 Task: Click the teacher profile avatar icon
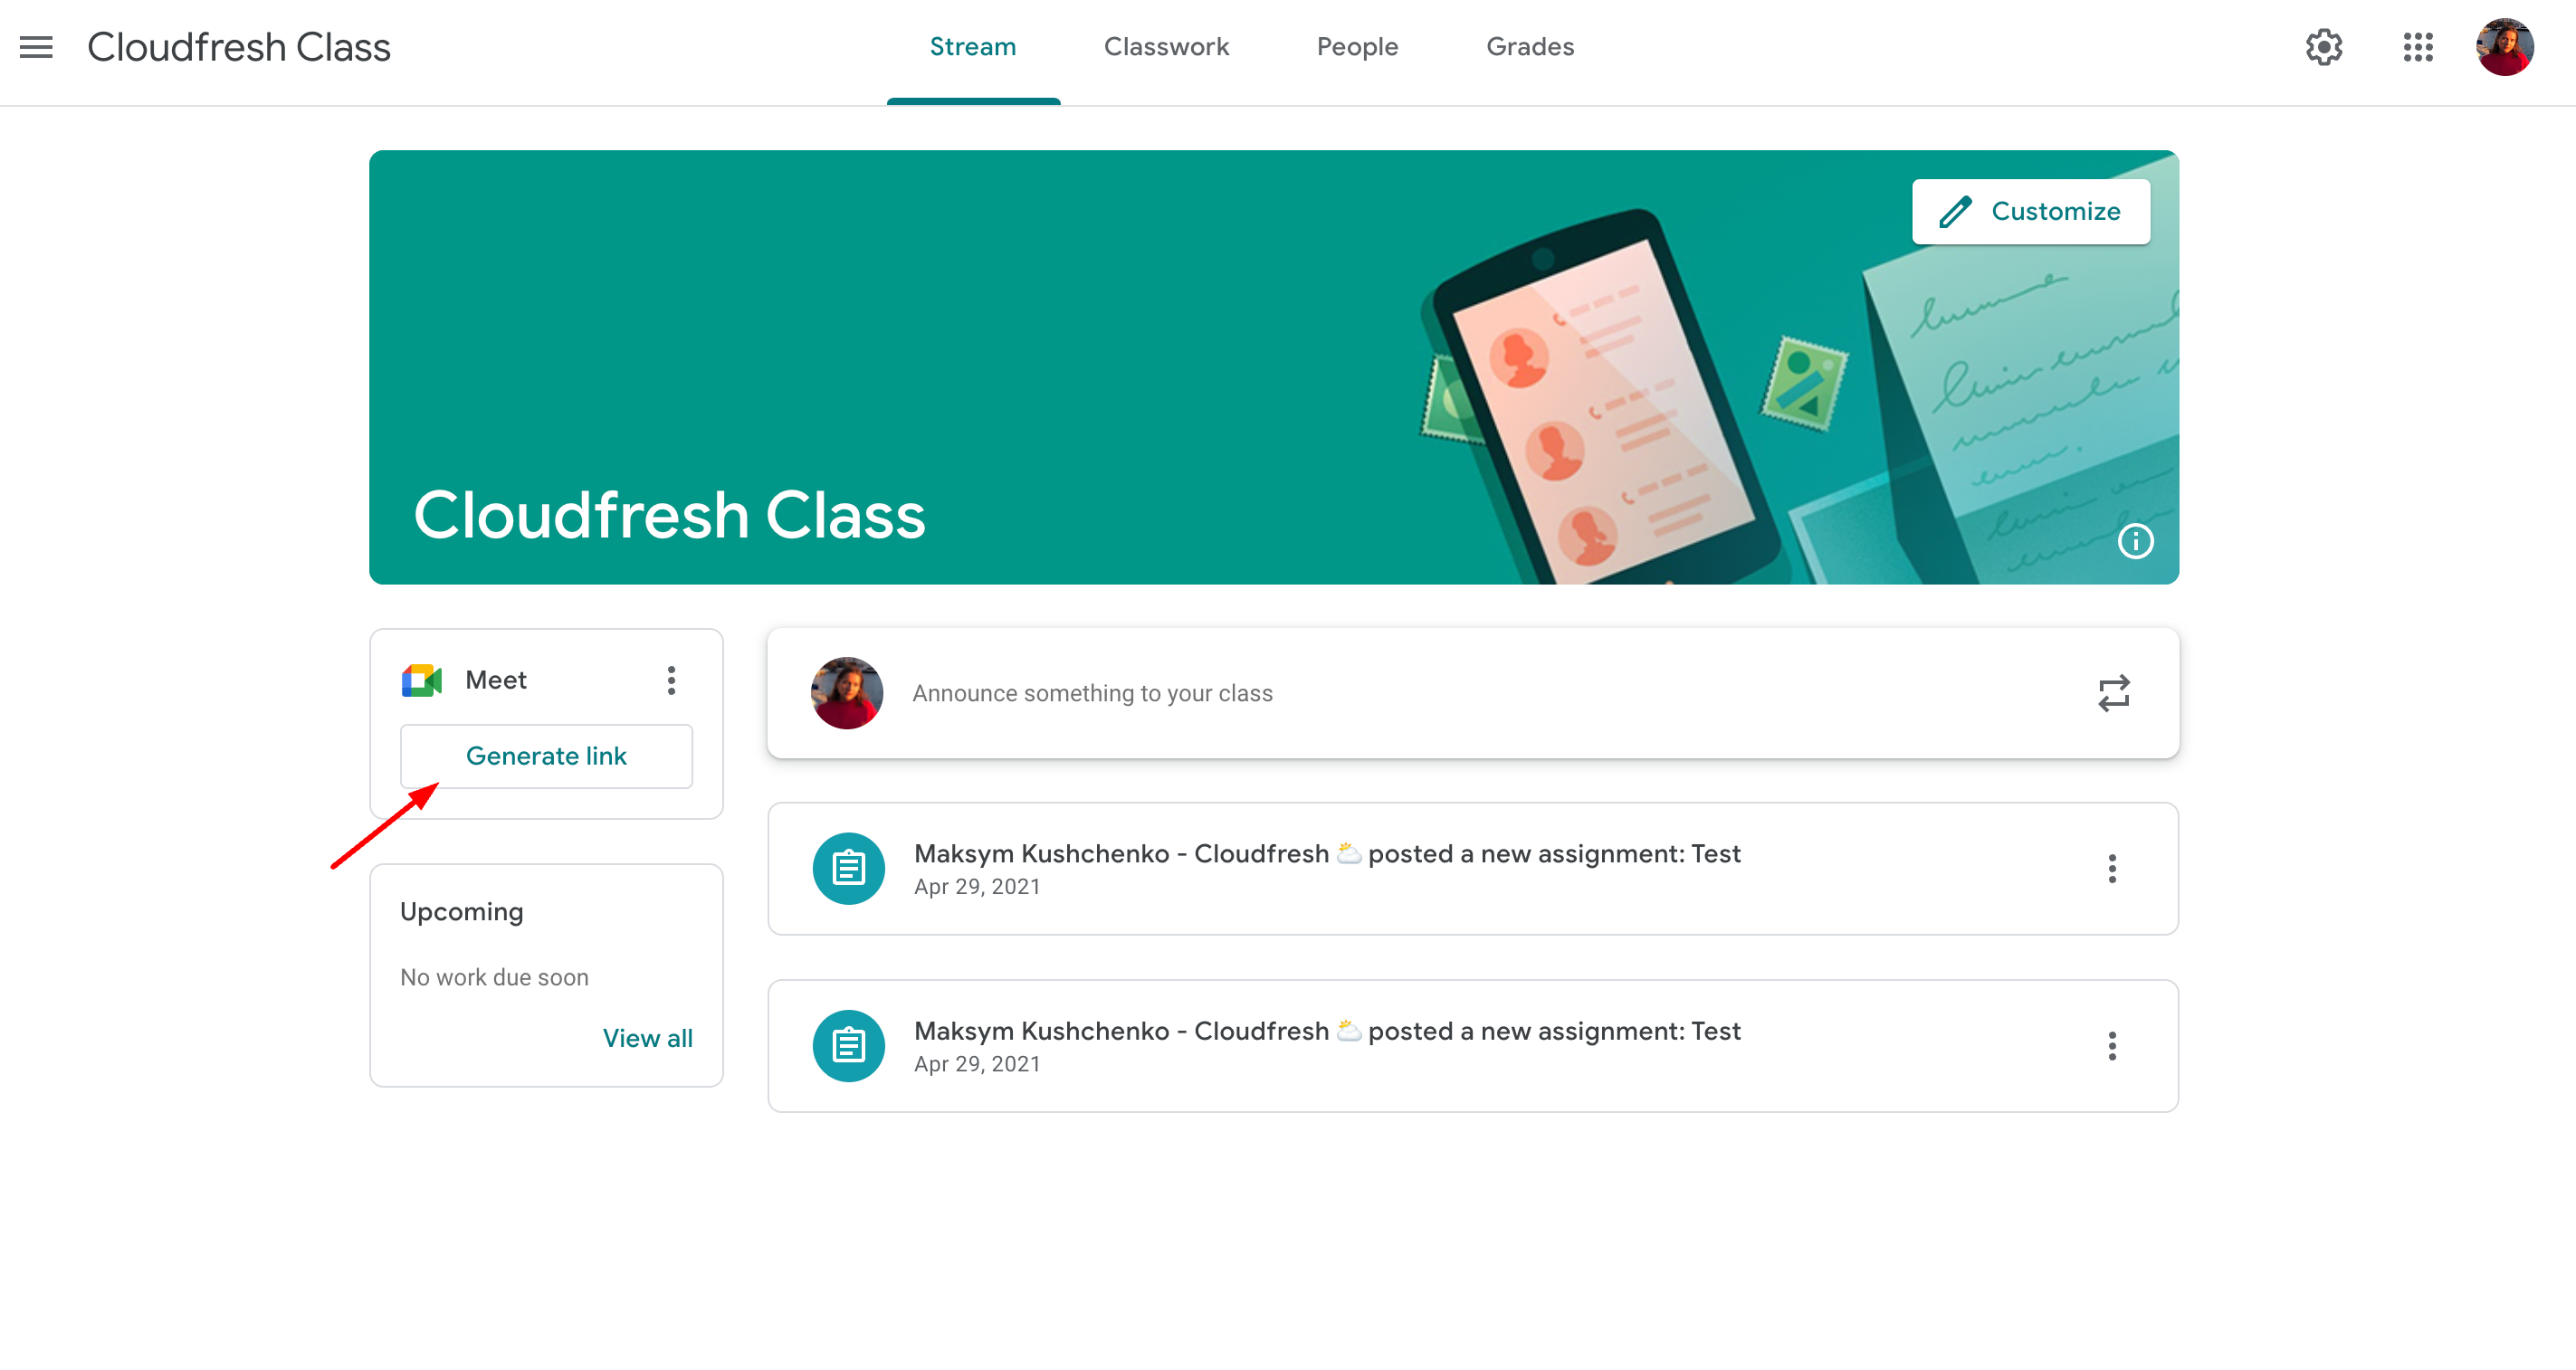coord(2513,48)
